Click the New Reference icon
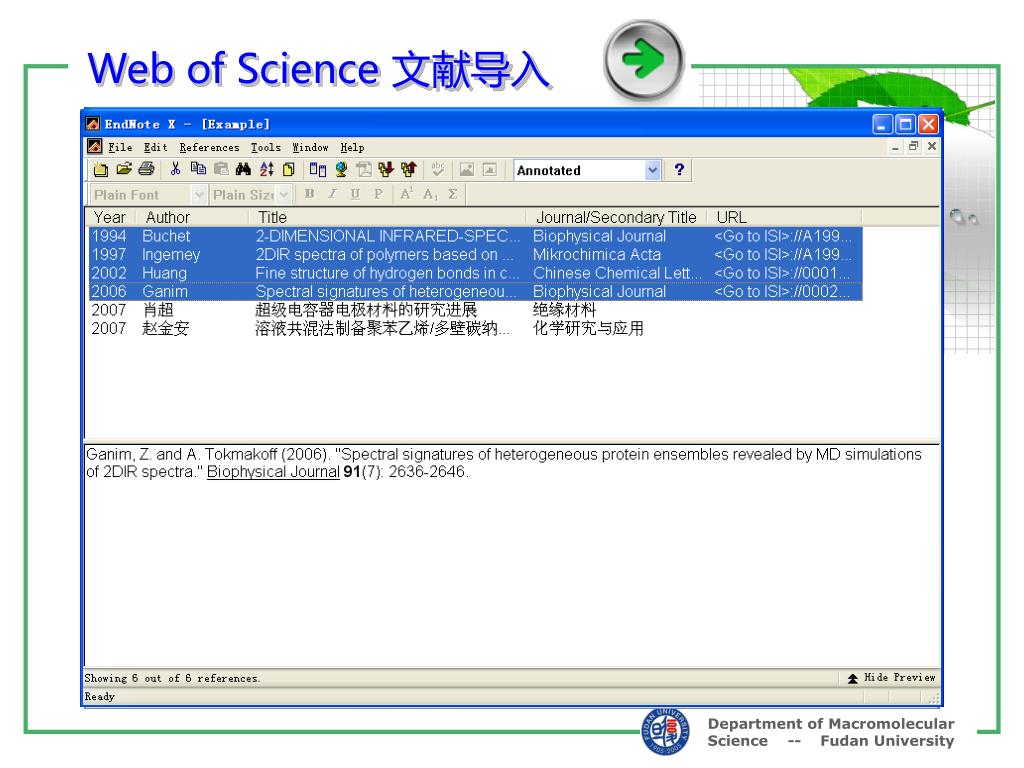Image resolution: width=1024 pixels, height=768 pixels. 289,170
